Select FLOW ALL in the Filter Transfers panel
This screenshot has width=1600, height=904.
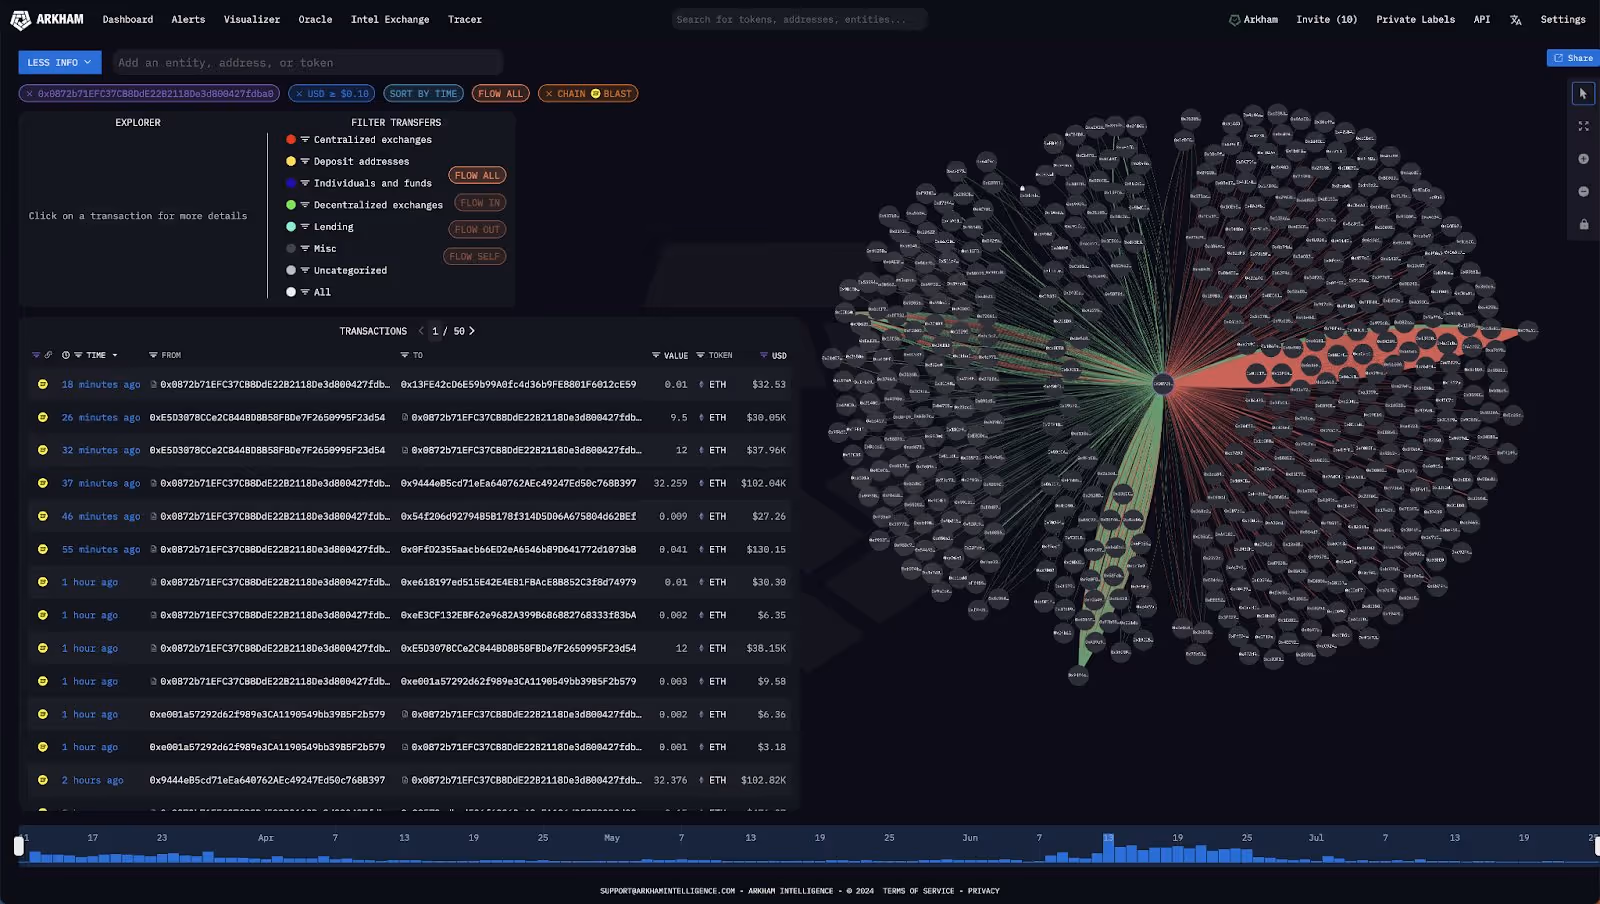(x=477, y=176)
